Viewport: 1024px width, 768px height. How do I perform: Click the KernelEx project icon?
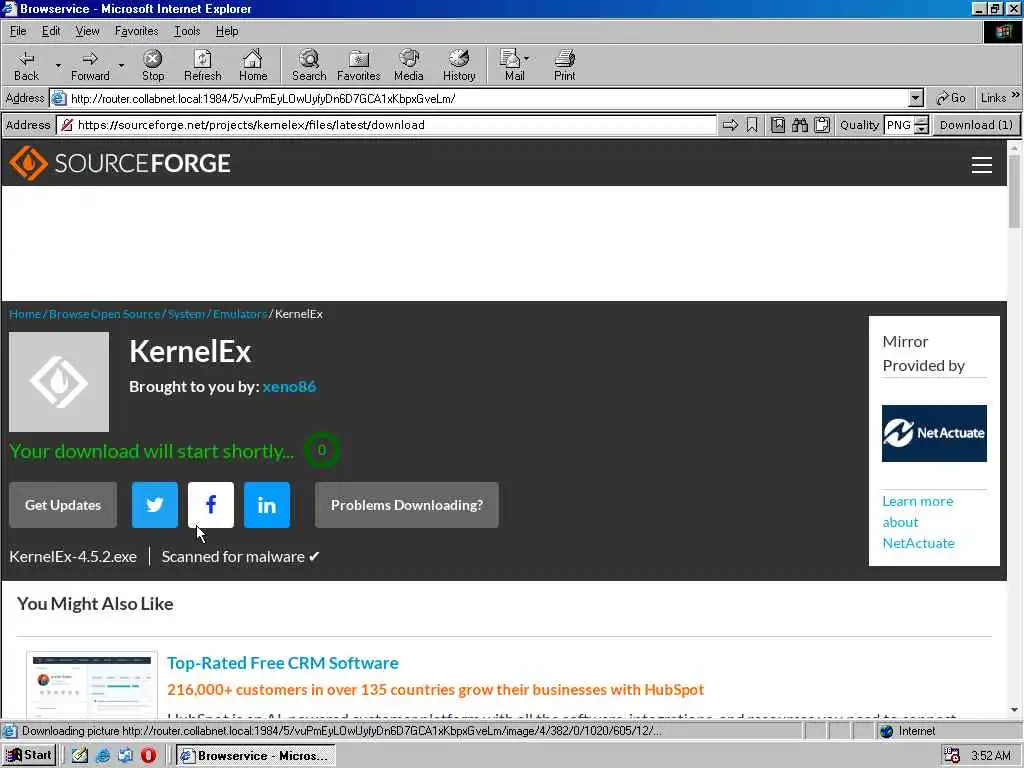click(59, 382)
